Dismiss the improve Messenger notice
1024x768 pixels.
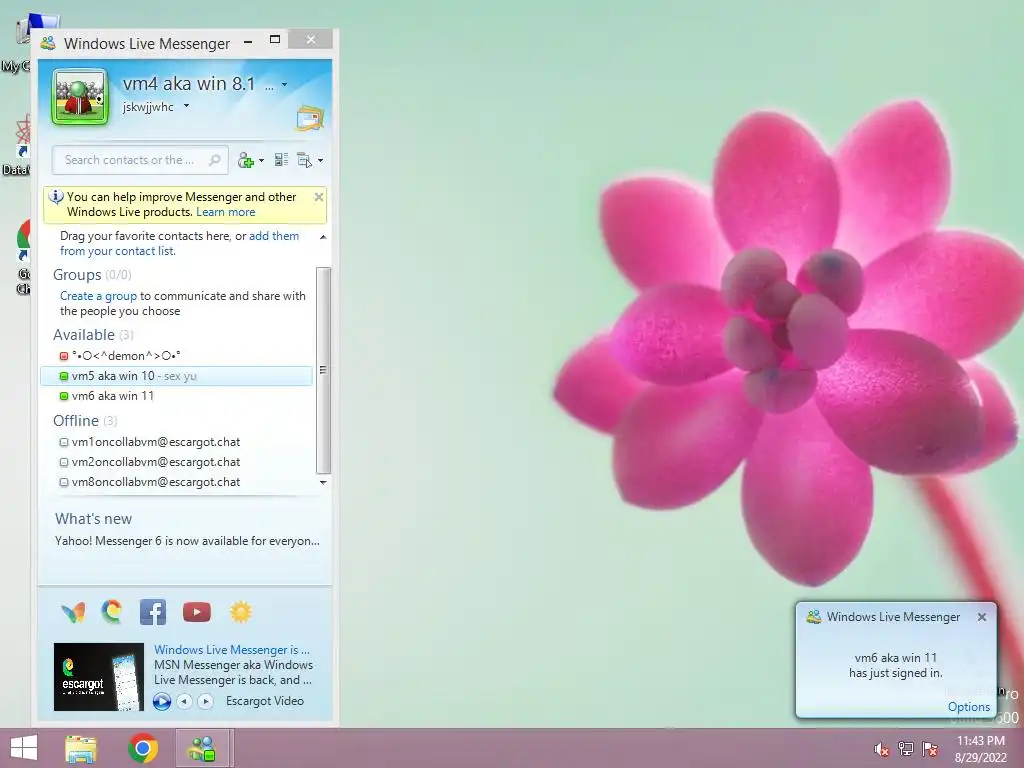[x=319, y=197]
